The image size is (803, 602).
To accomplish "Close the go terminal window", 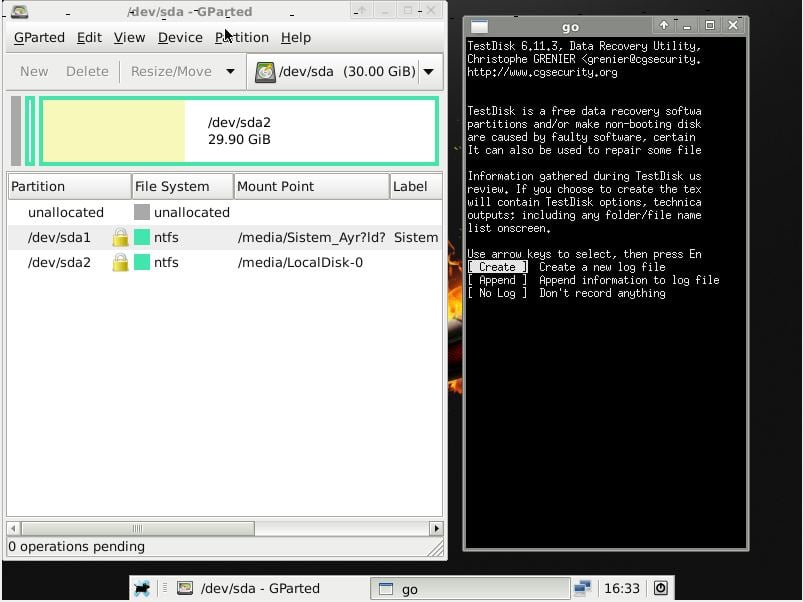I will (733, 25).
